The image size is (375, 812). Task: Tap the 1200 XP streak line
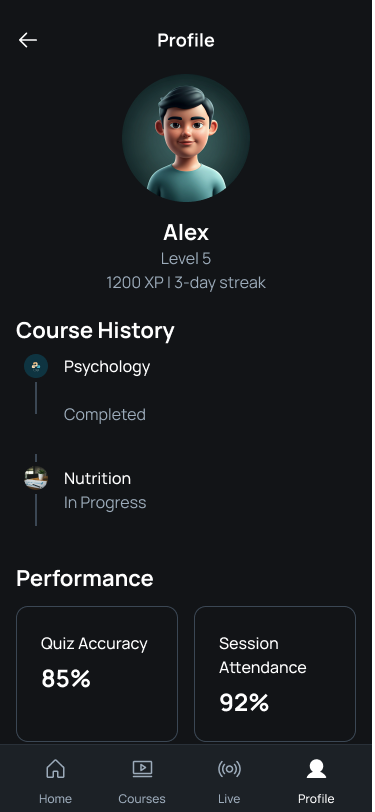click(186, 283)
